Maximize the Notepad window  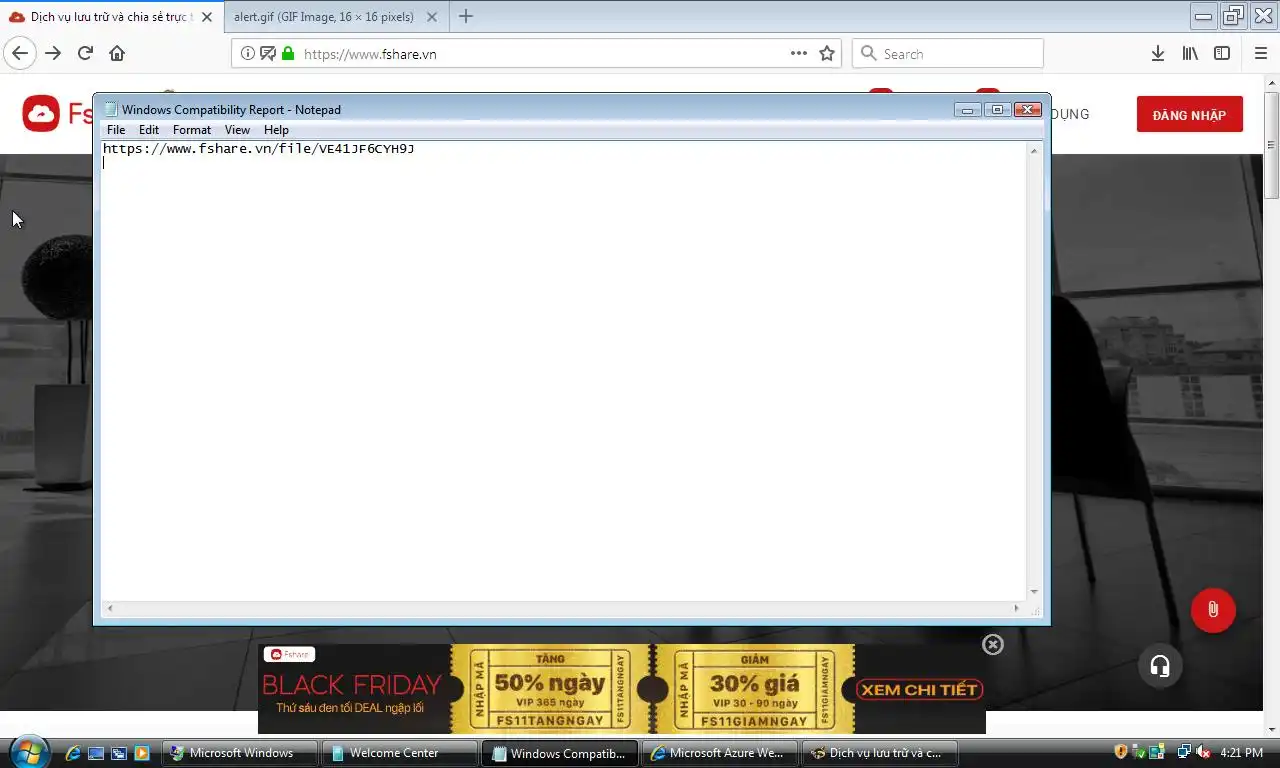(997, 109)
